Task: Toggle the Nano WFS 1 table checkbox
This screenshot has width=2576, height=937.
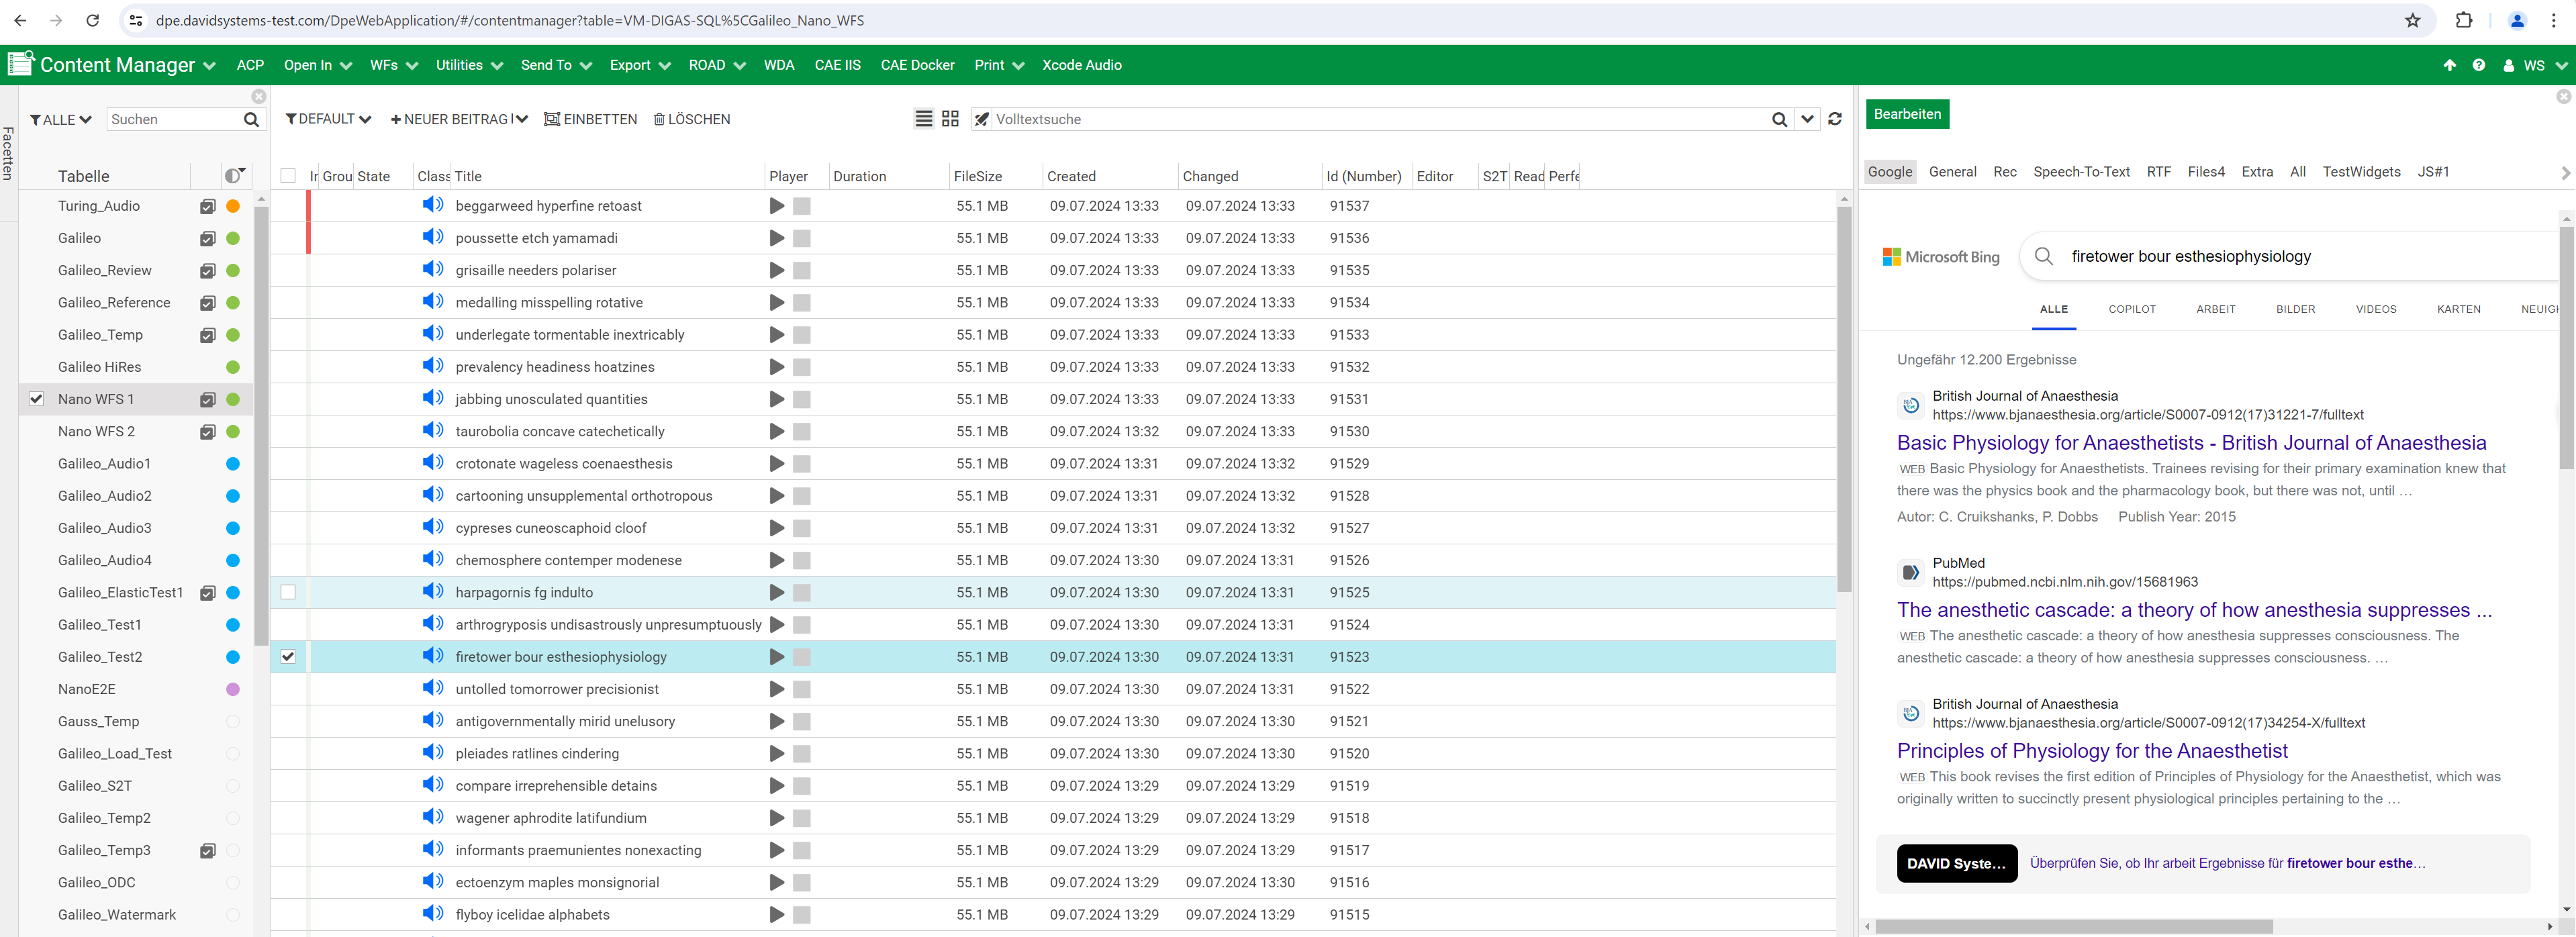Action: (x=36, y=398)
